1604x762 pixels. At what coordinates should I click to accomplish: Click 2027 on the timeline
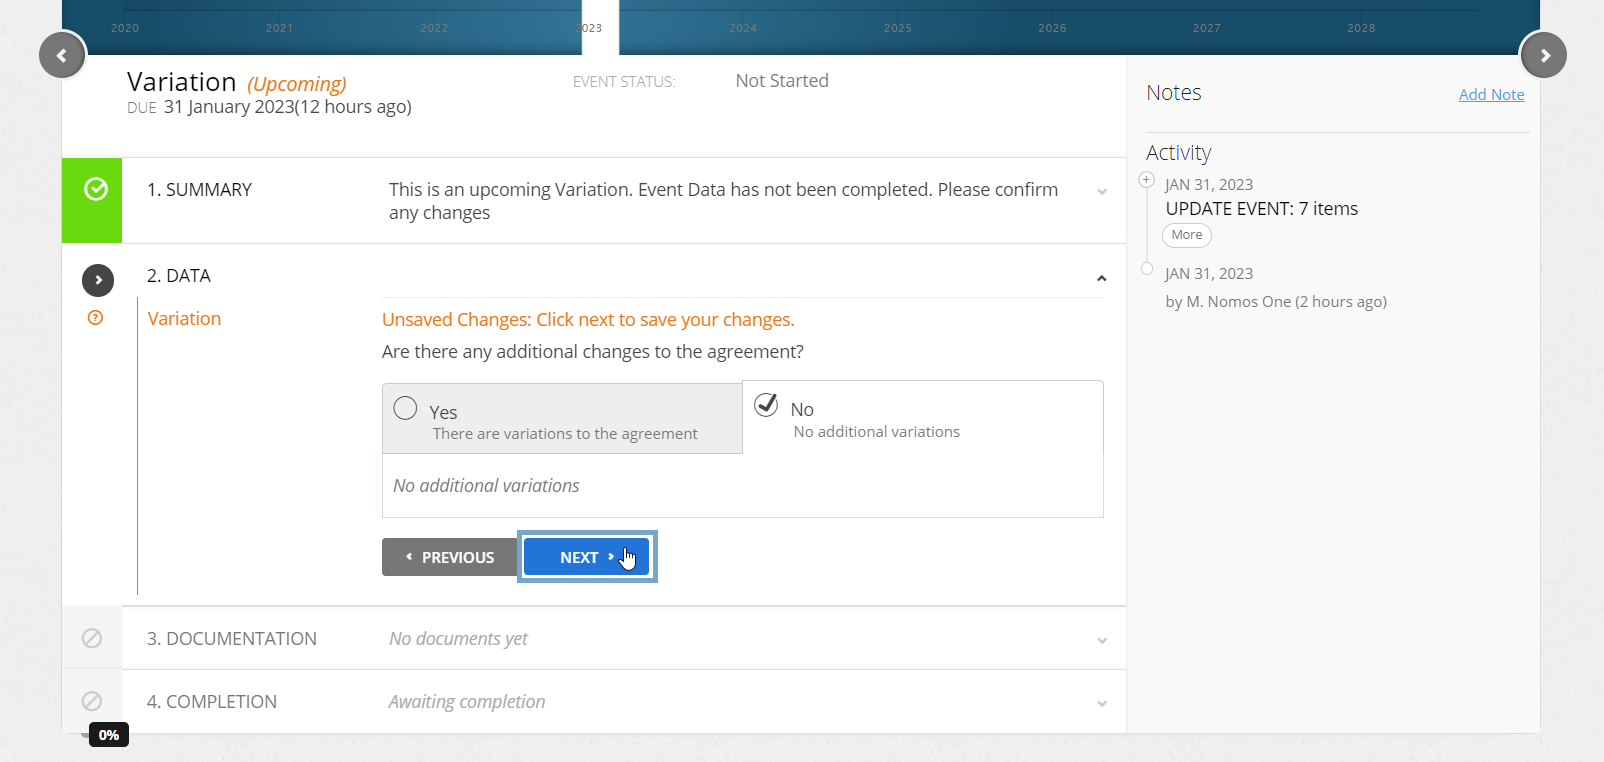click(x=1206, y=28)
